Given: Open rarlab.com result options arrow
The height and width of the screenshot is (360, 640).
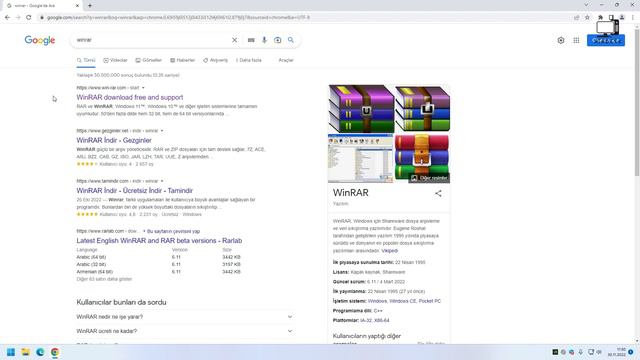Looking at the screenshot, I should tap(144, 231).
